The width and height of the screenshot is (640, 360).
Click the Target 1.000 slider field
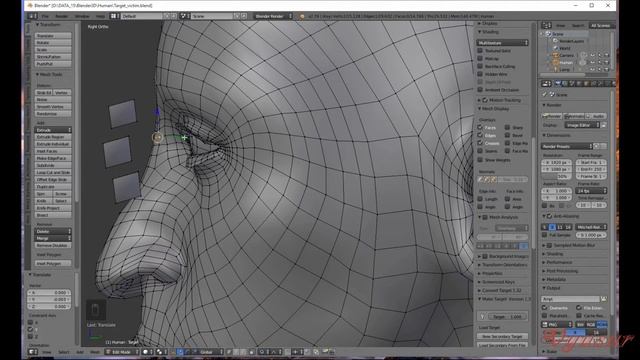point(507,316)
